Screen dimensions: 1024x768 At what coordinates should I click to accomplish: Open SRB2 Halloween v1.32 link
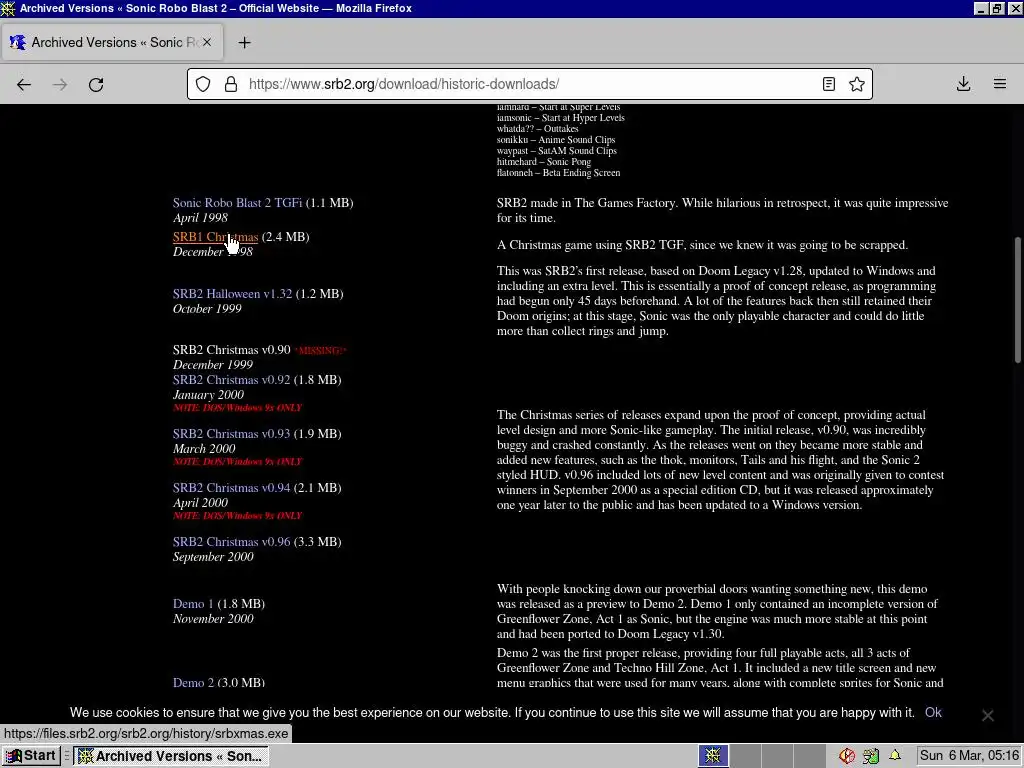[x=232, y=294]
